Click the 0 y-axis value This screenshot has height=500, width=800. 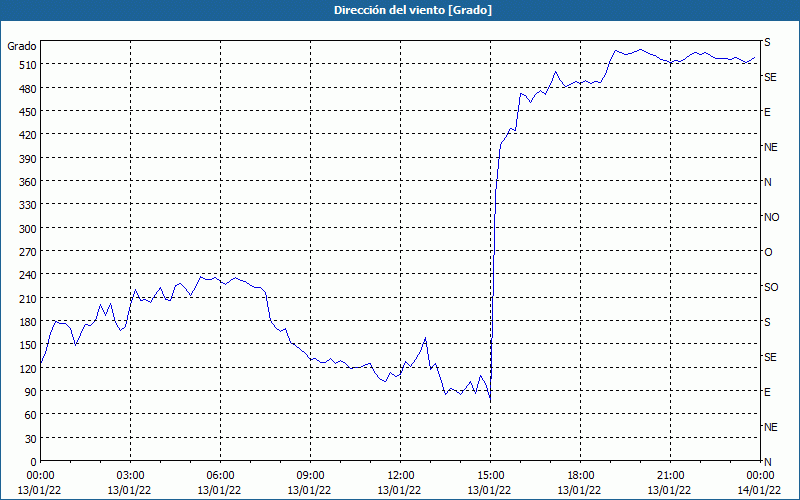point(34,462)
